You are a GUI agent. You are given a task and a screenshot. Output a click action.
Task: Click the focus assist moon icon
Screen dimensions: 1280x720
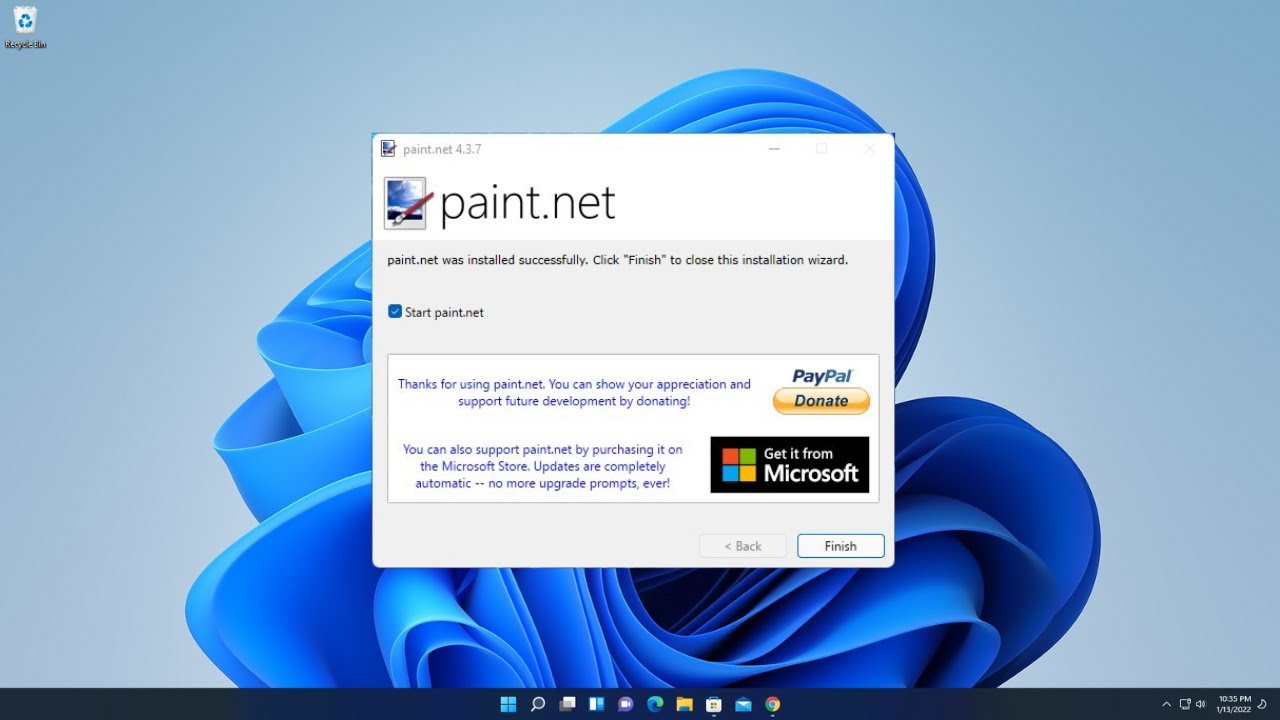point(1263,704)
